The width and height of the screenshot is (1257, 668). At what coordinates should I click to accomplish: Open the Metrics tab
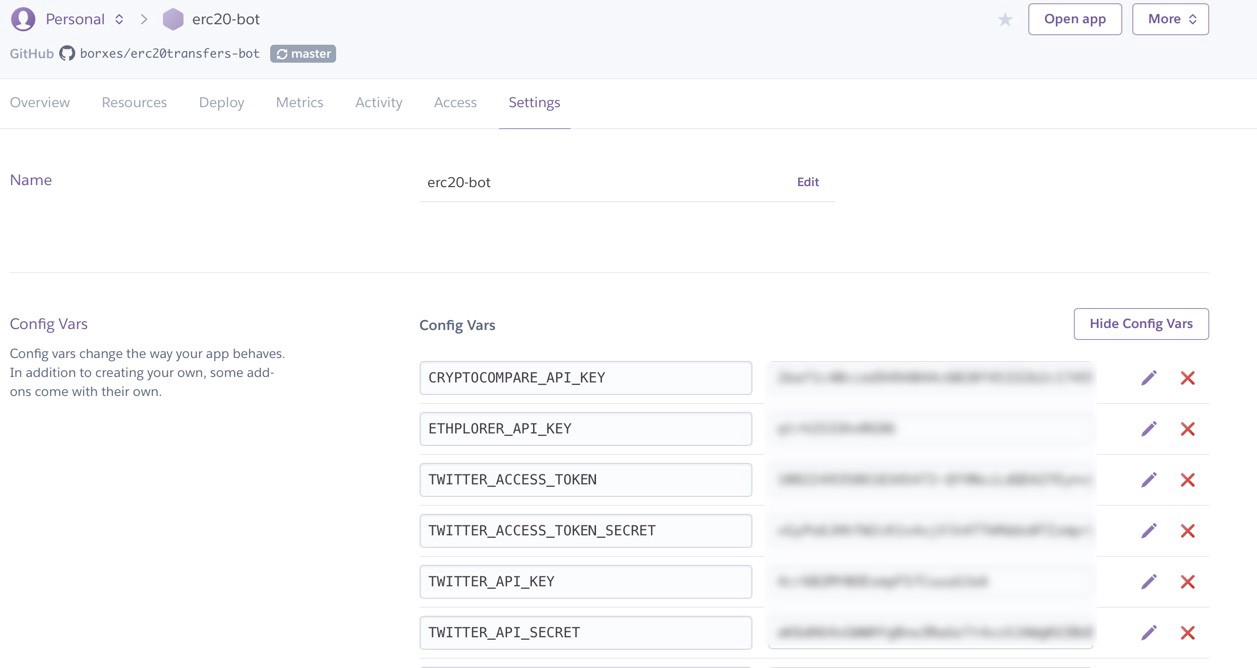(x=299, y=102)
